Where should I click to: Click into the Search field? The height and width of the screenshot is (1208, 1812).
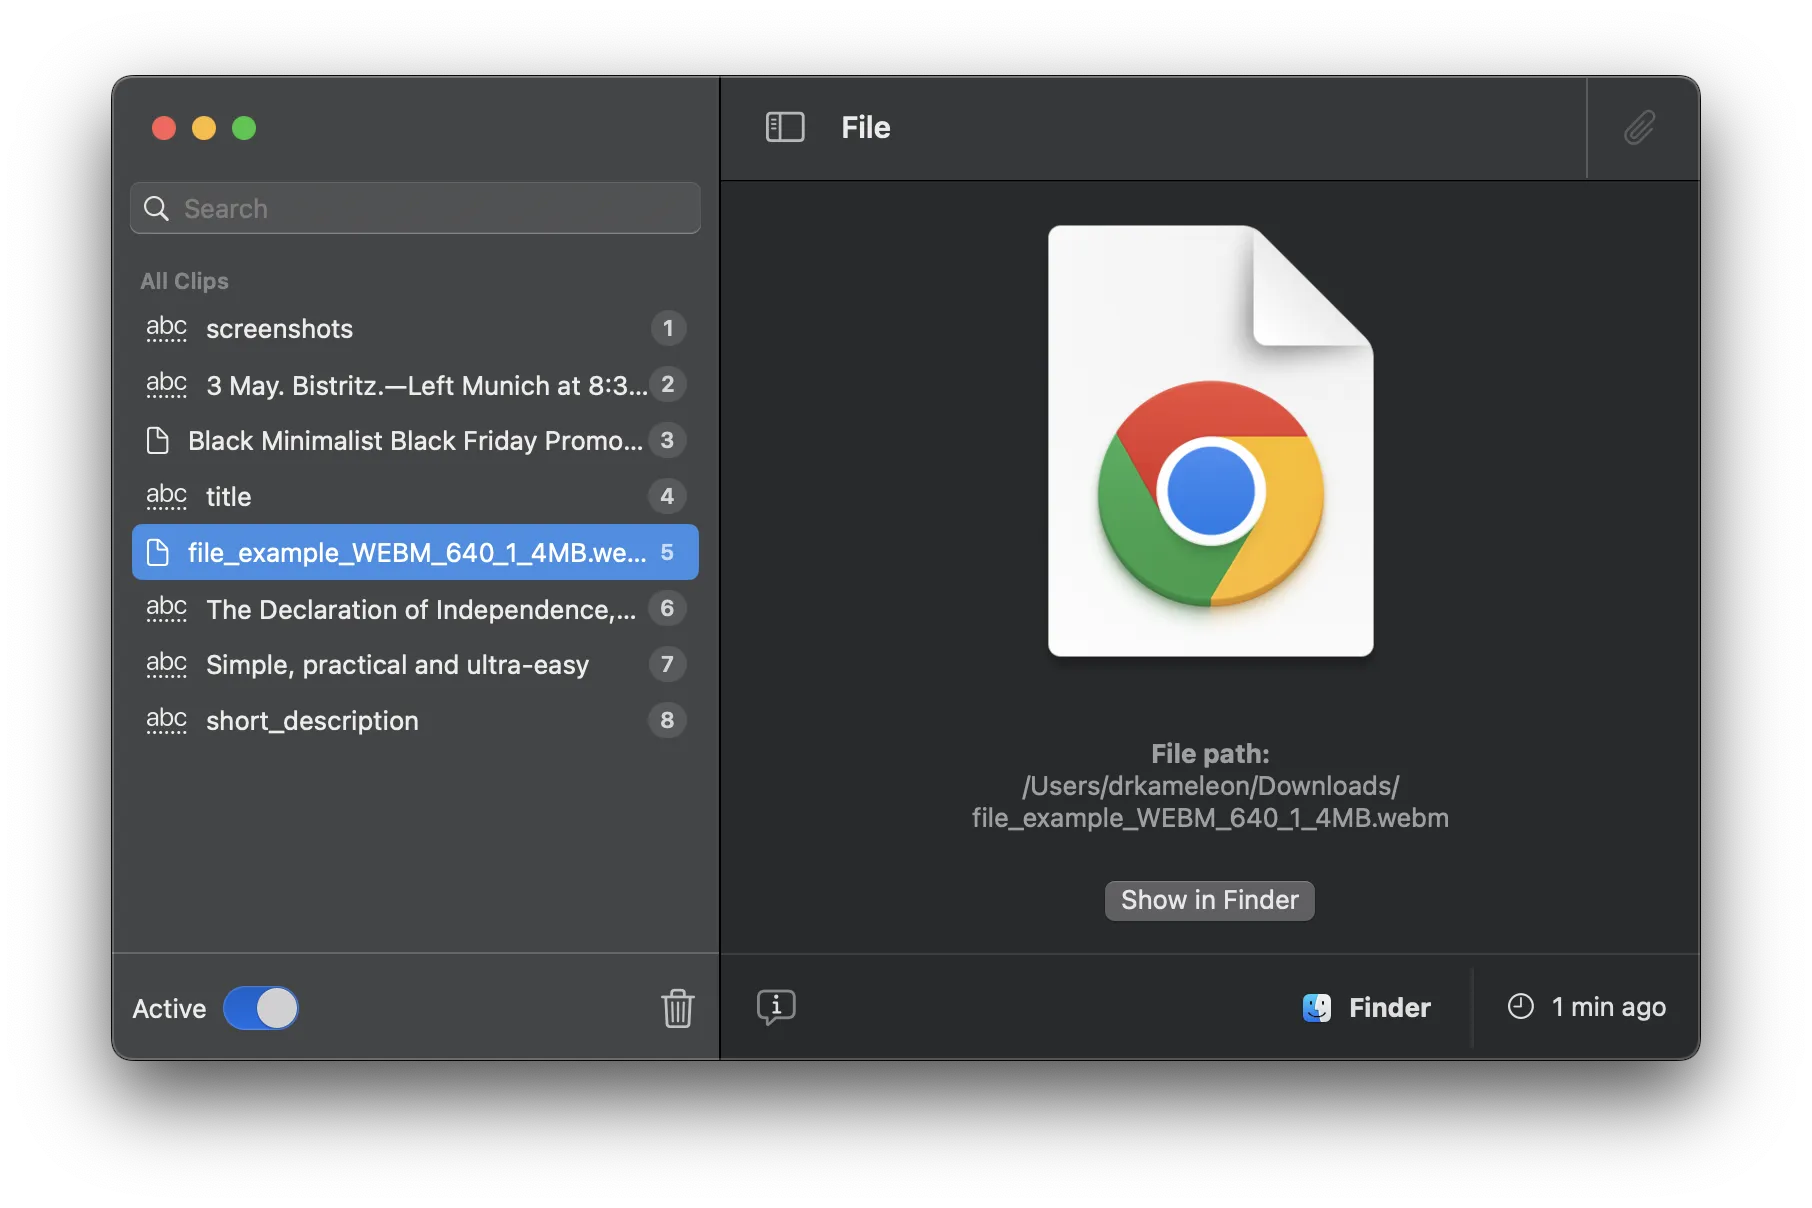pyautogui.click(x=430, y=208)
